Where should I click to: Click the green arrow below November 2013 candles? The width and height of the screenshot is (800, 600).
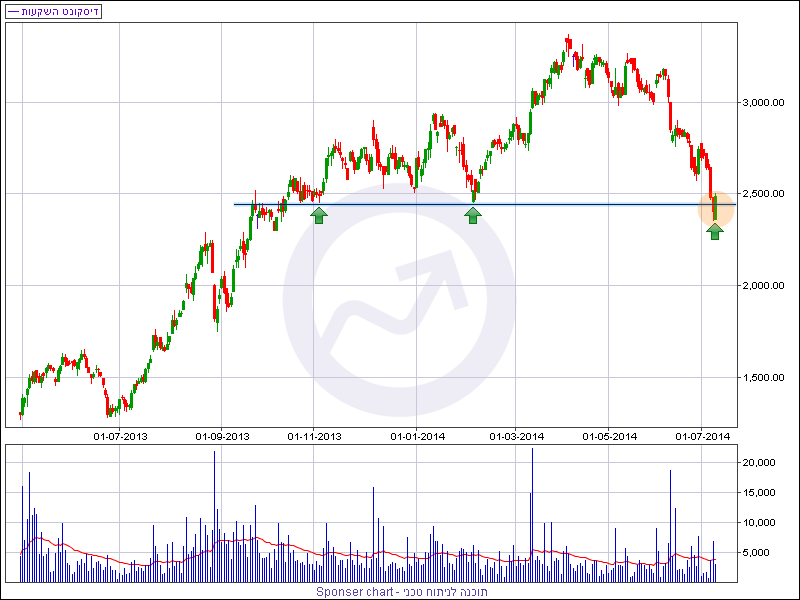click(x=319, y=214)
